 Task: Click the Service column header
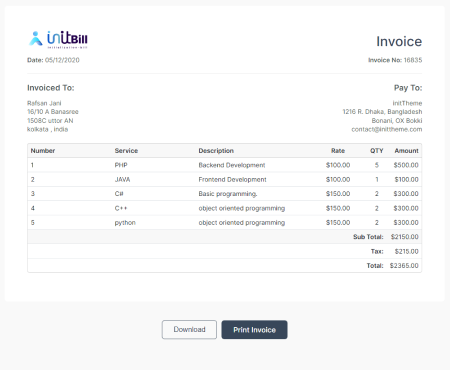coord(126,151)
